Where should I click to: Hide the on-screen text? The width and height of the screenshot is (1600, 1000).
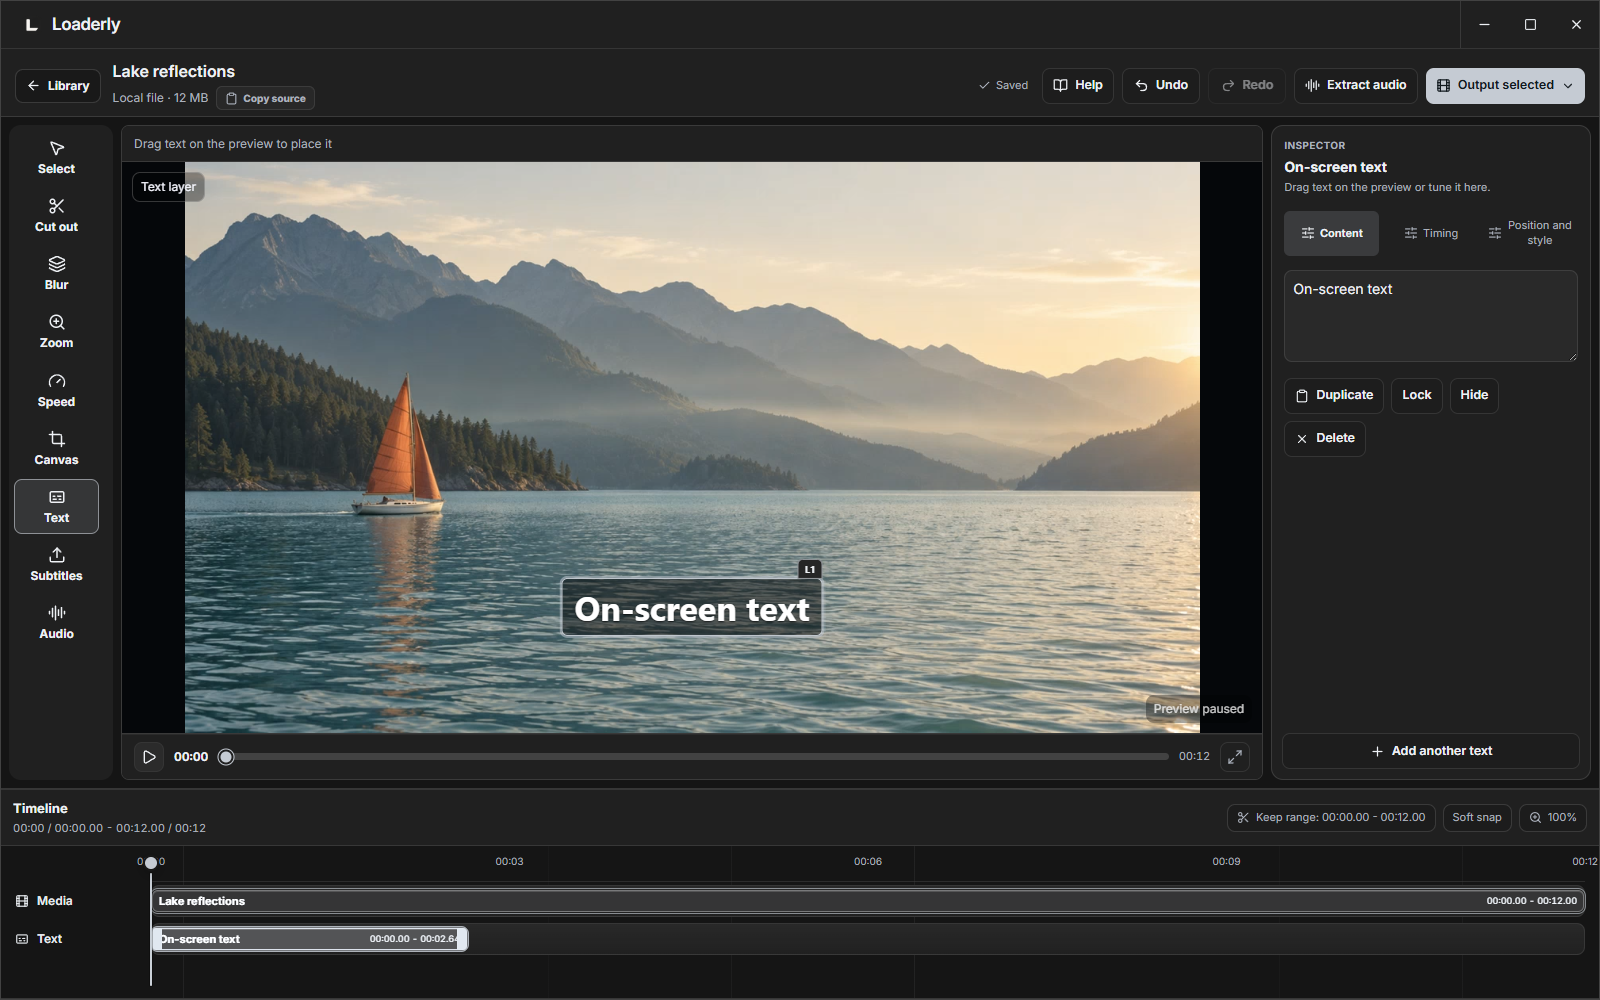click(1474, 396)
